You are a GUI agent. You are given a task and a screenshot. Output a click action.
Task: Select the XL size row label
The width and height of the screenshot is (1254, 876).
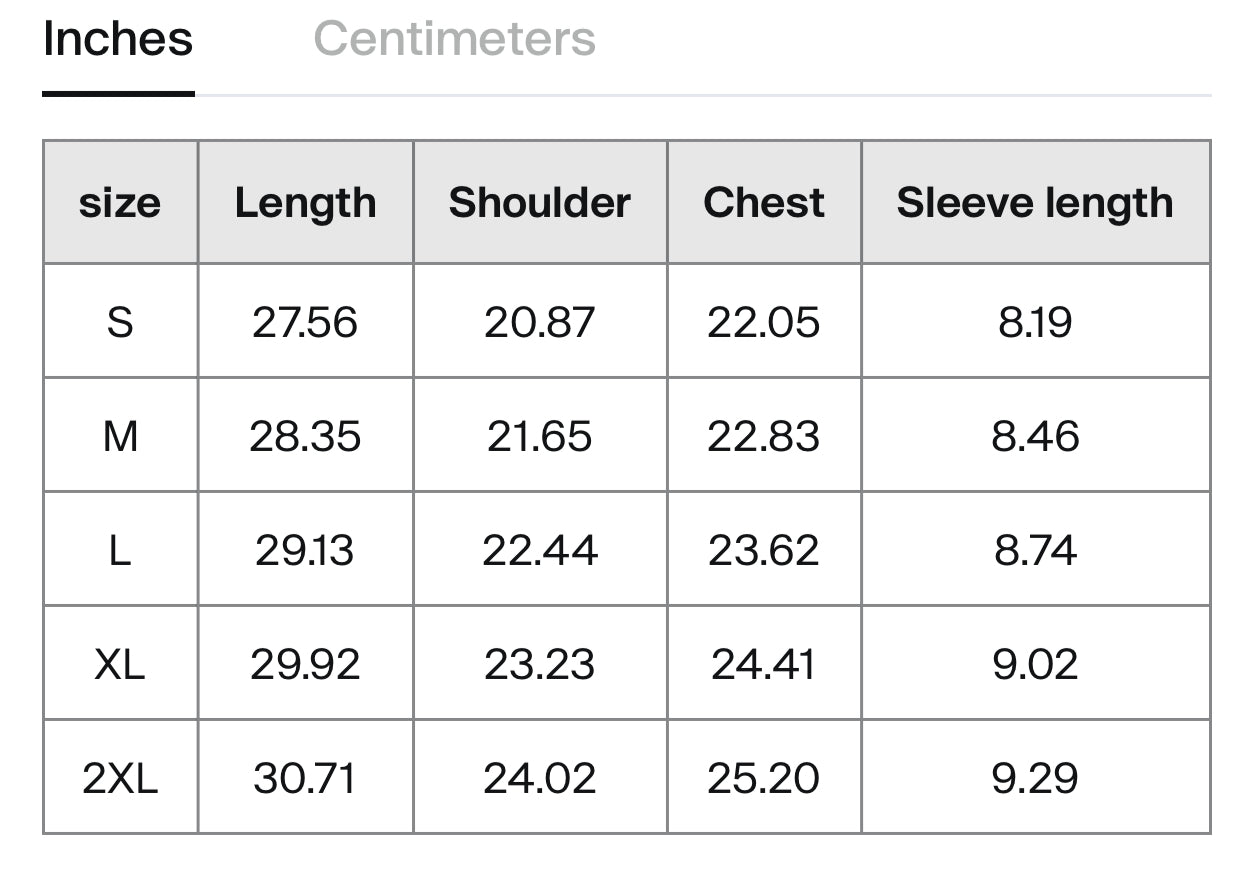pos(120,664)
